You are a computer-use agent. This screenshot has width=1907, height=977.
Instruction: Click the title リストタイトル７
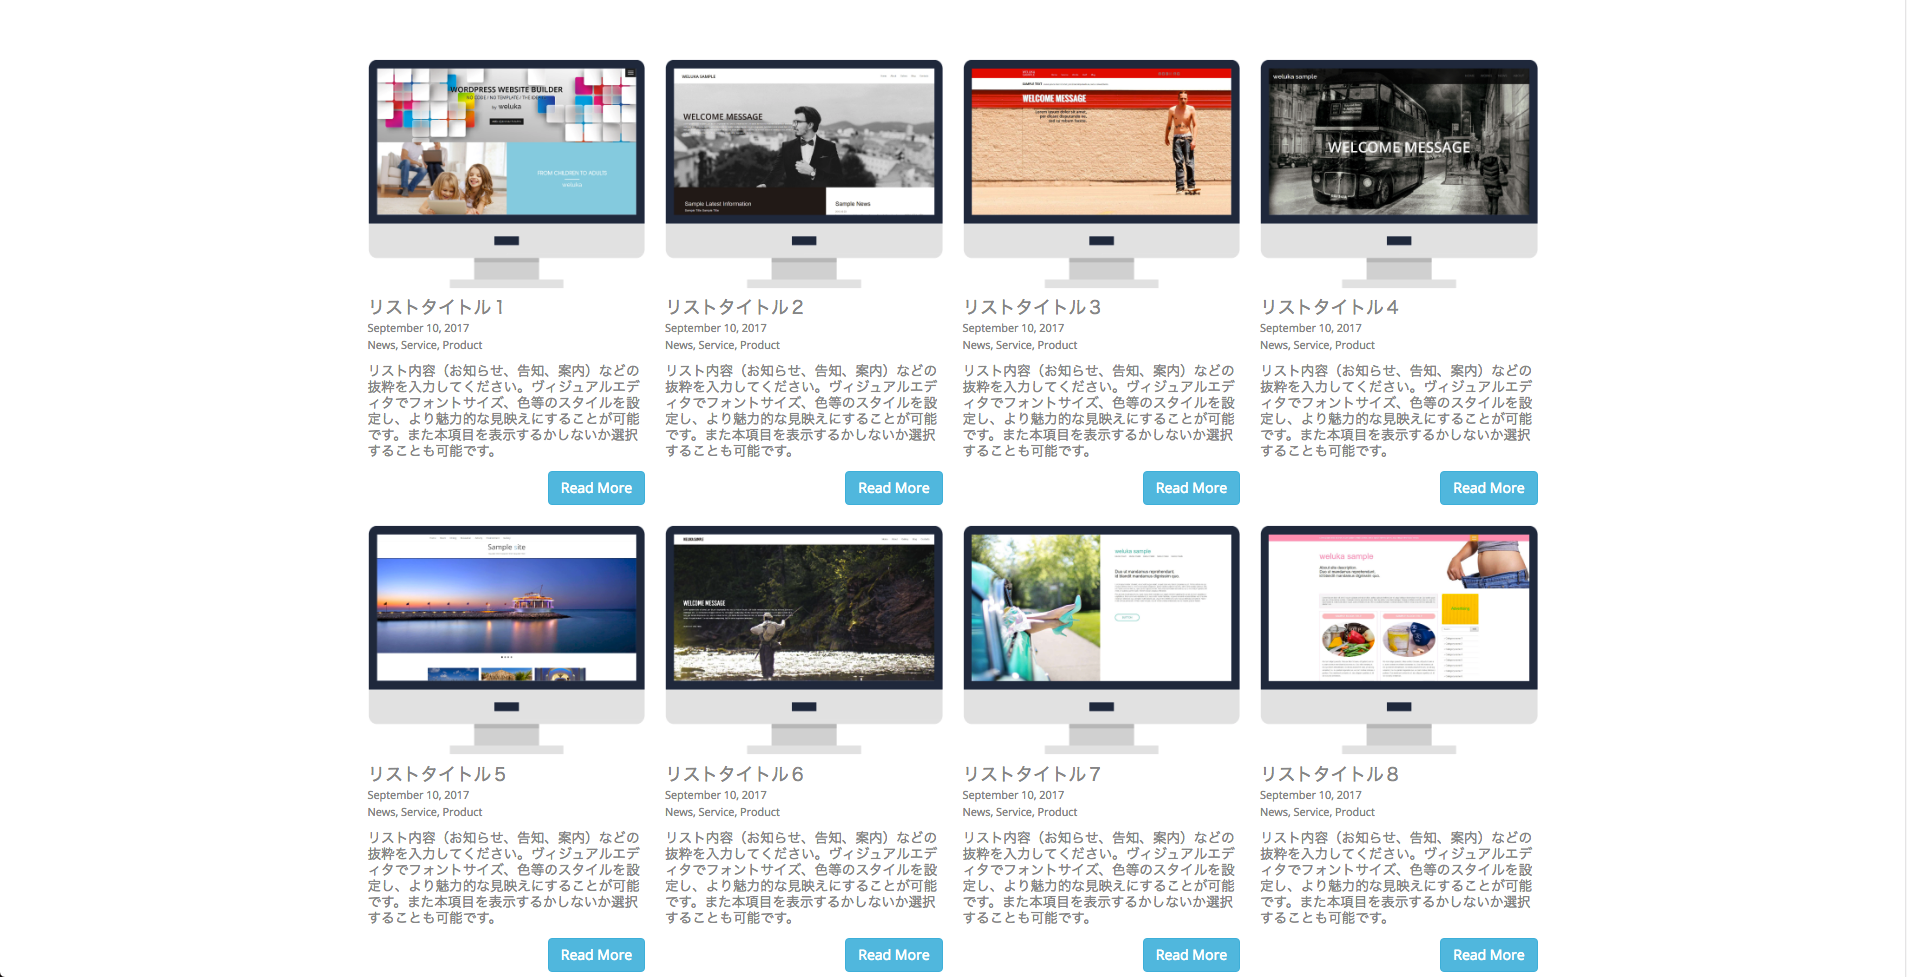[1032, 774]
